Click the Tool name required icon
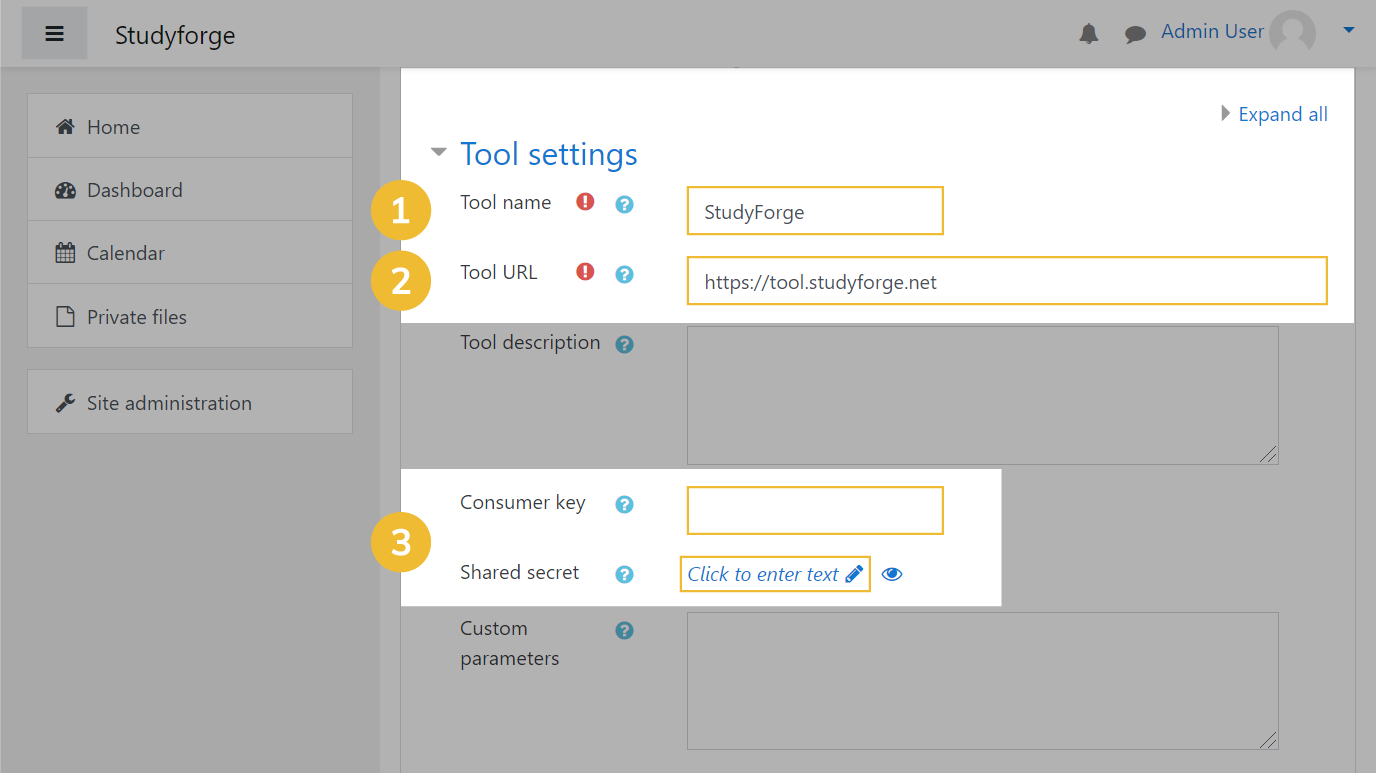This screenshot has width=1376, height=773. 586,202
